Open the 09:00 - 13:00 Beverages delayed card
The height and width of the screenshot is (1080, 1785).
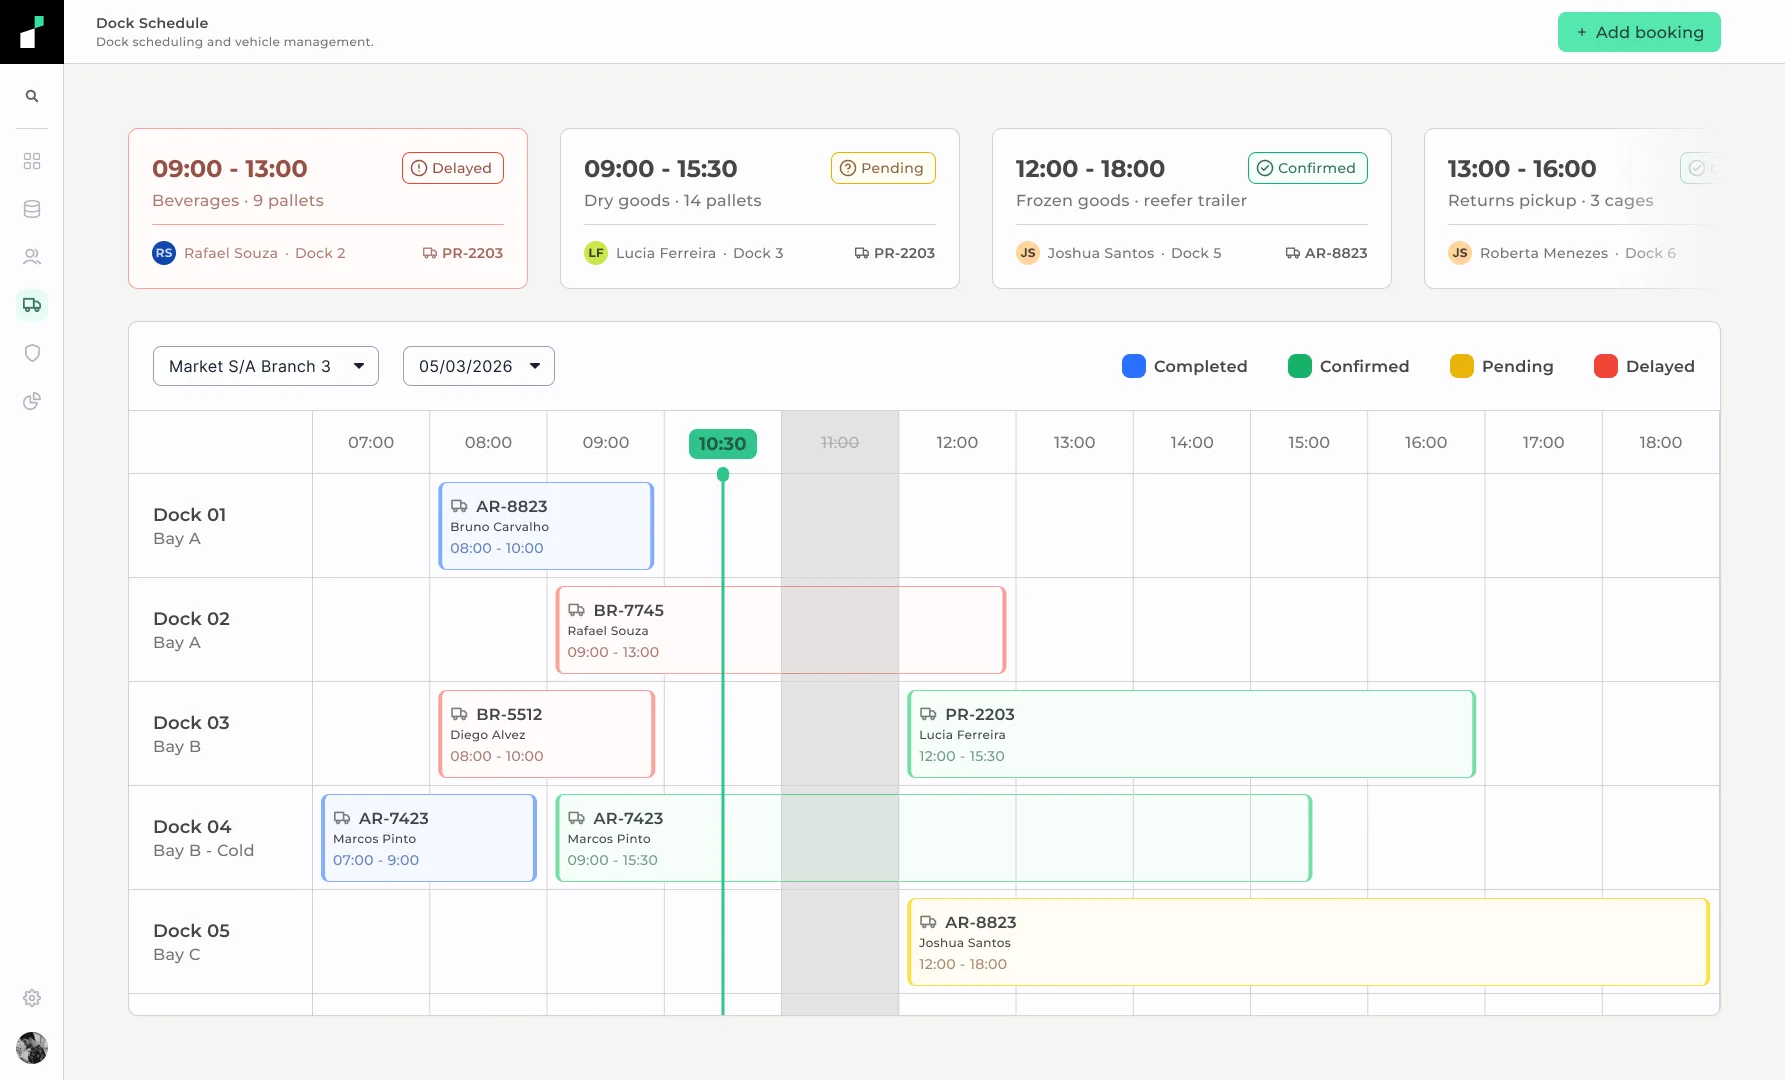(x=328, y=209)
